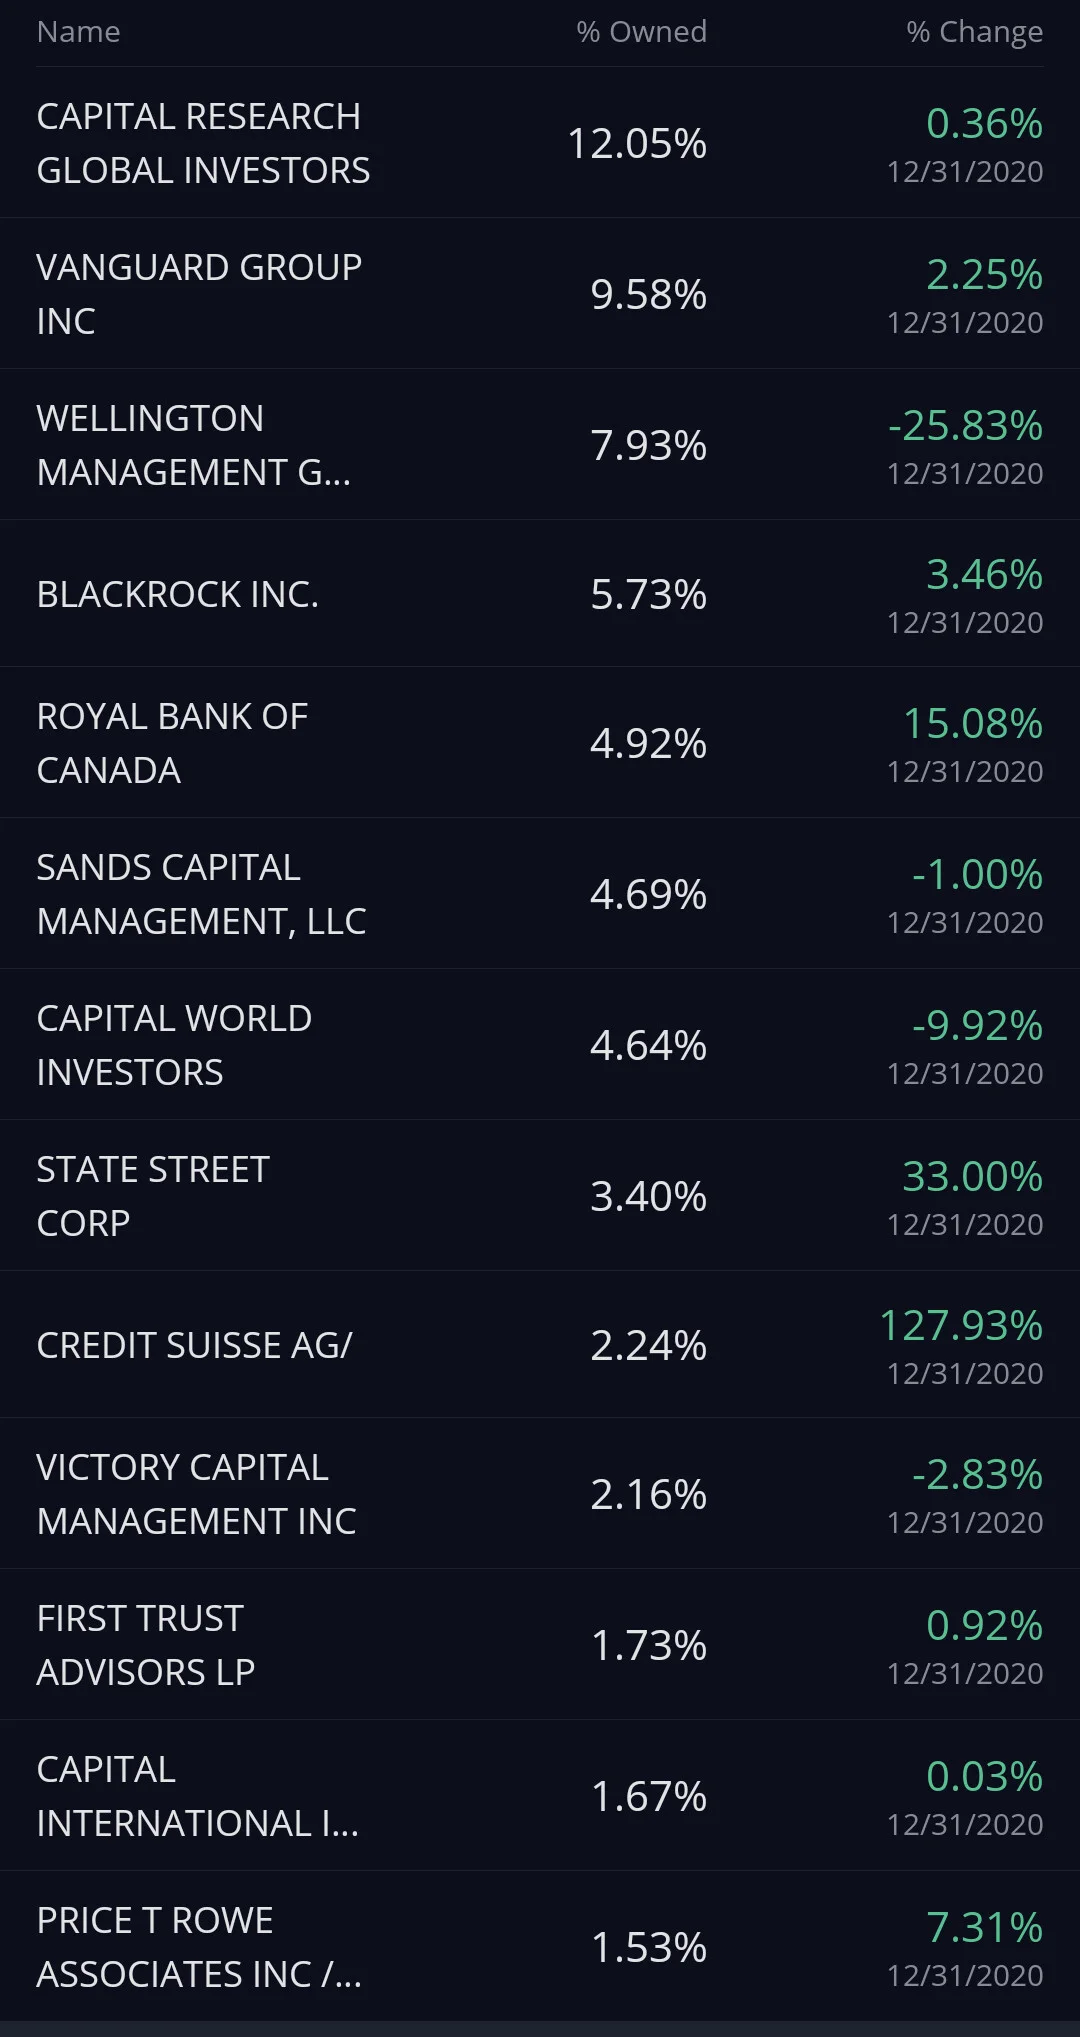Sort by % Change column header
The width and height of the screenshot is (1080, 2037).
click(974, 32)
